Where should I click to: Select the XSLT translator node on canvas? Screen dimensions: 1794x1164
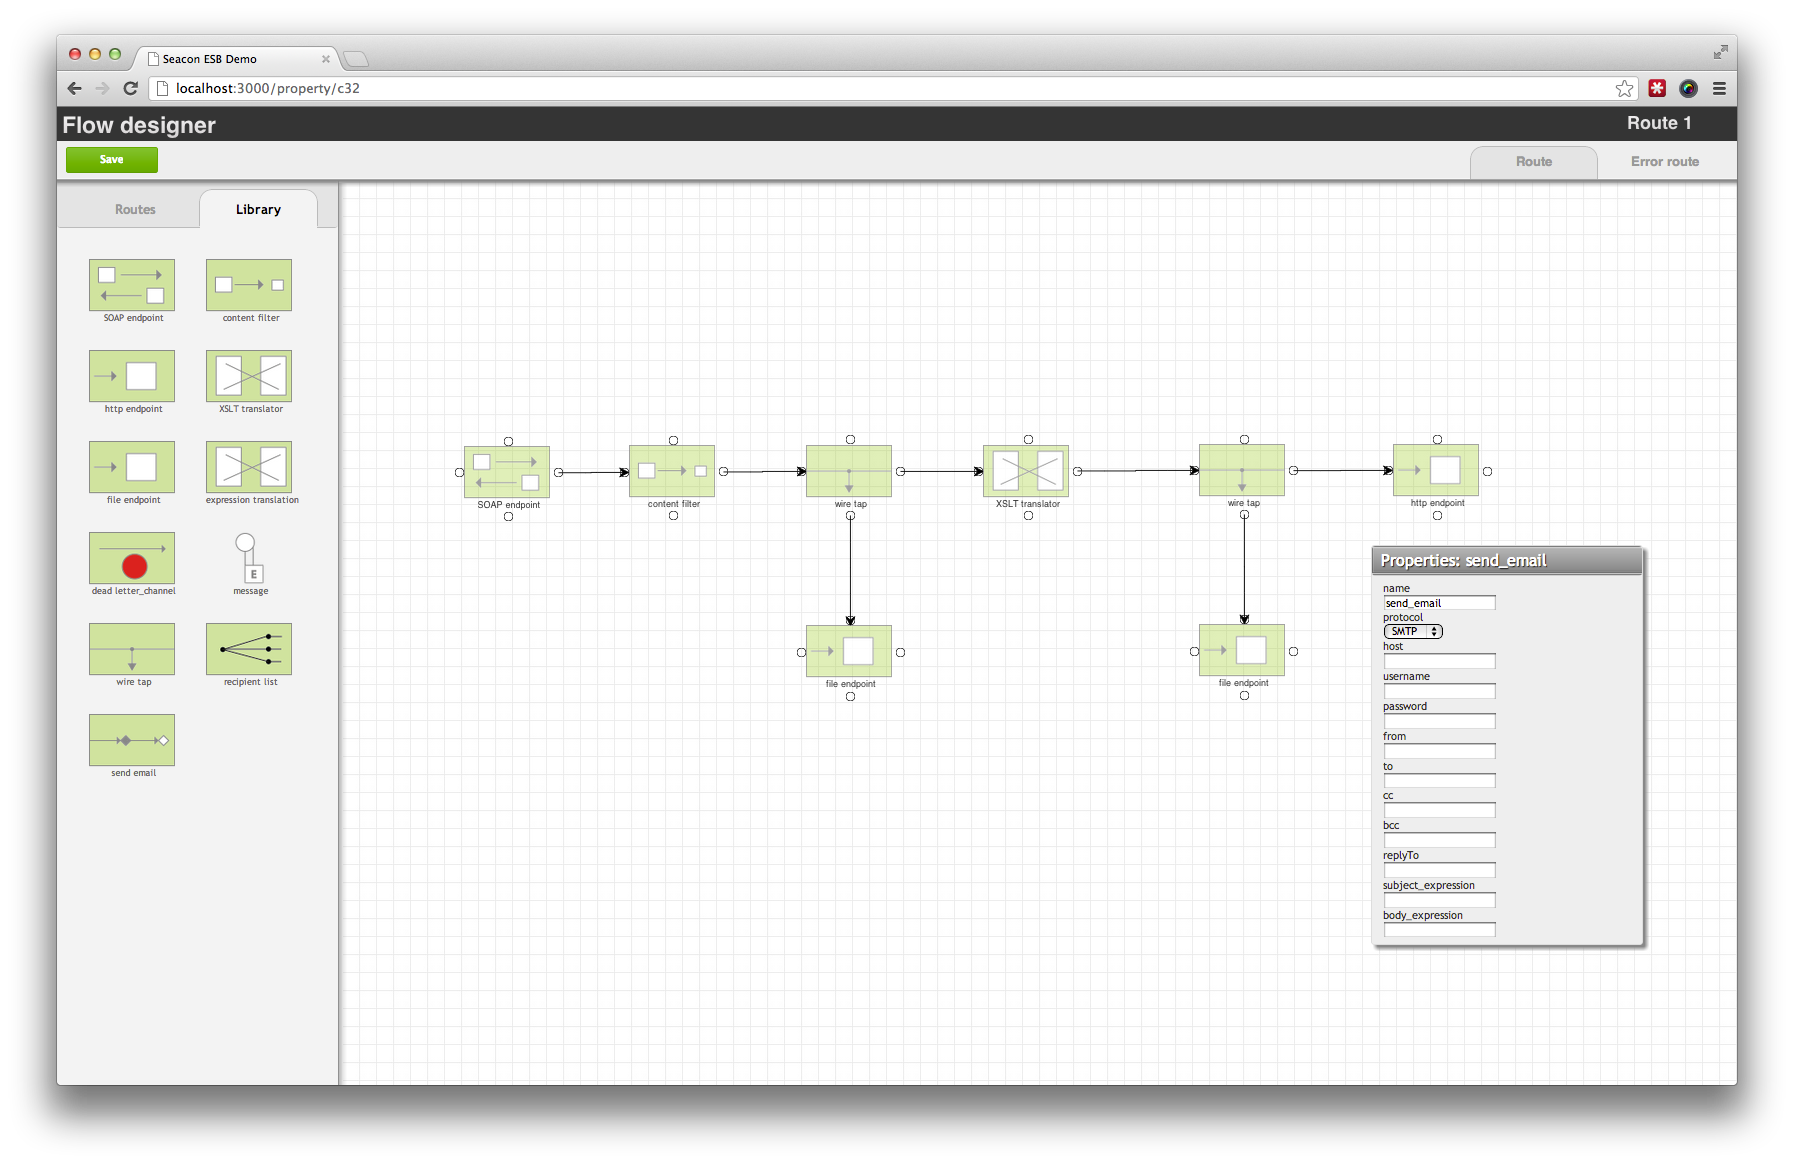1026,471
